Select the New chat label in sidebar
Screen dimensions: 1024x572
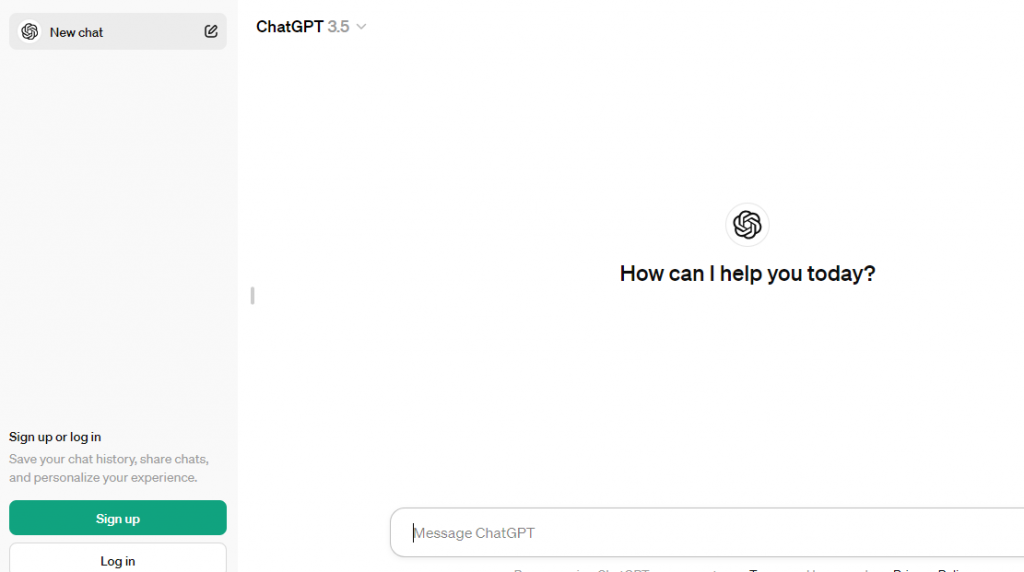click(76, 32)
